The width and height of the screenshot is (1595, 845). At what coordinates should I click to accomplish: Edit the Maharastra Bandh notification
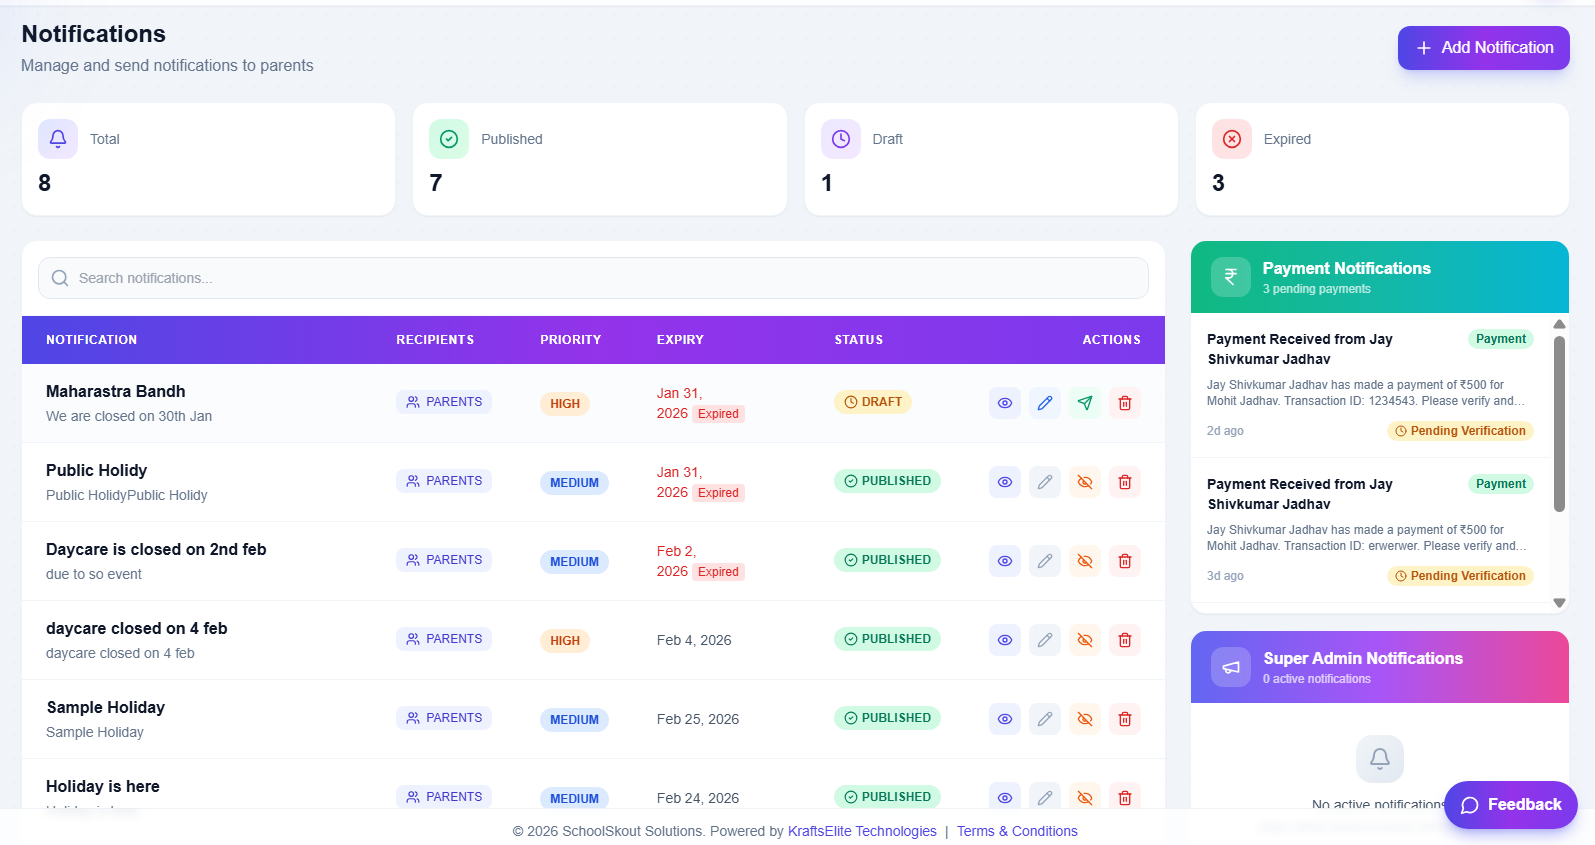(x=1045, y=403)
